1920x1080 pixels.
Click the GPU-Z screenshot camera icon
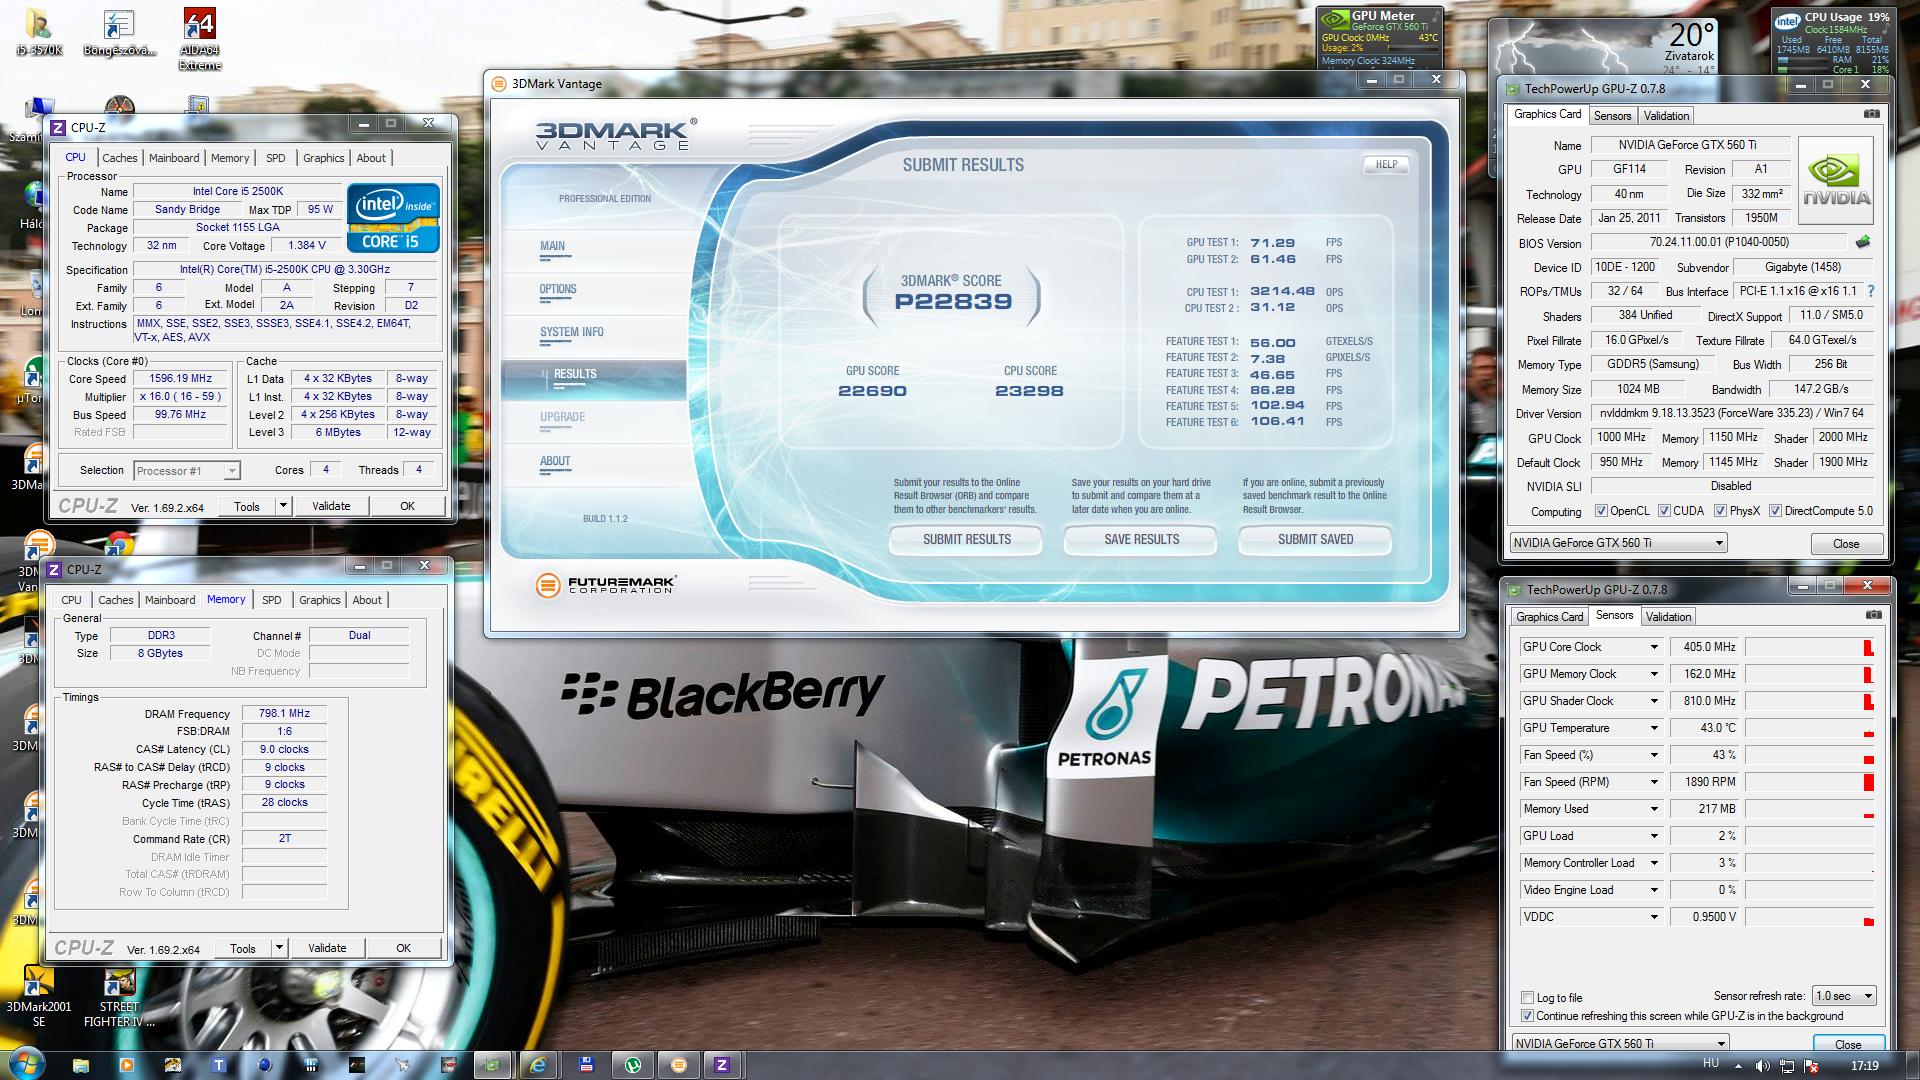[x=1871, y=114]
